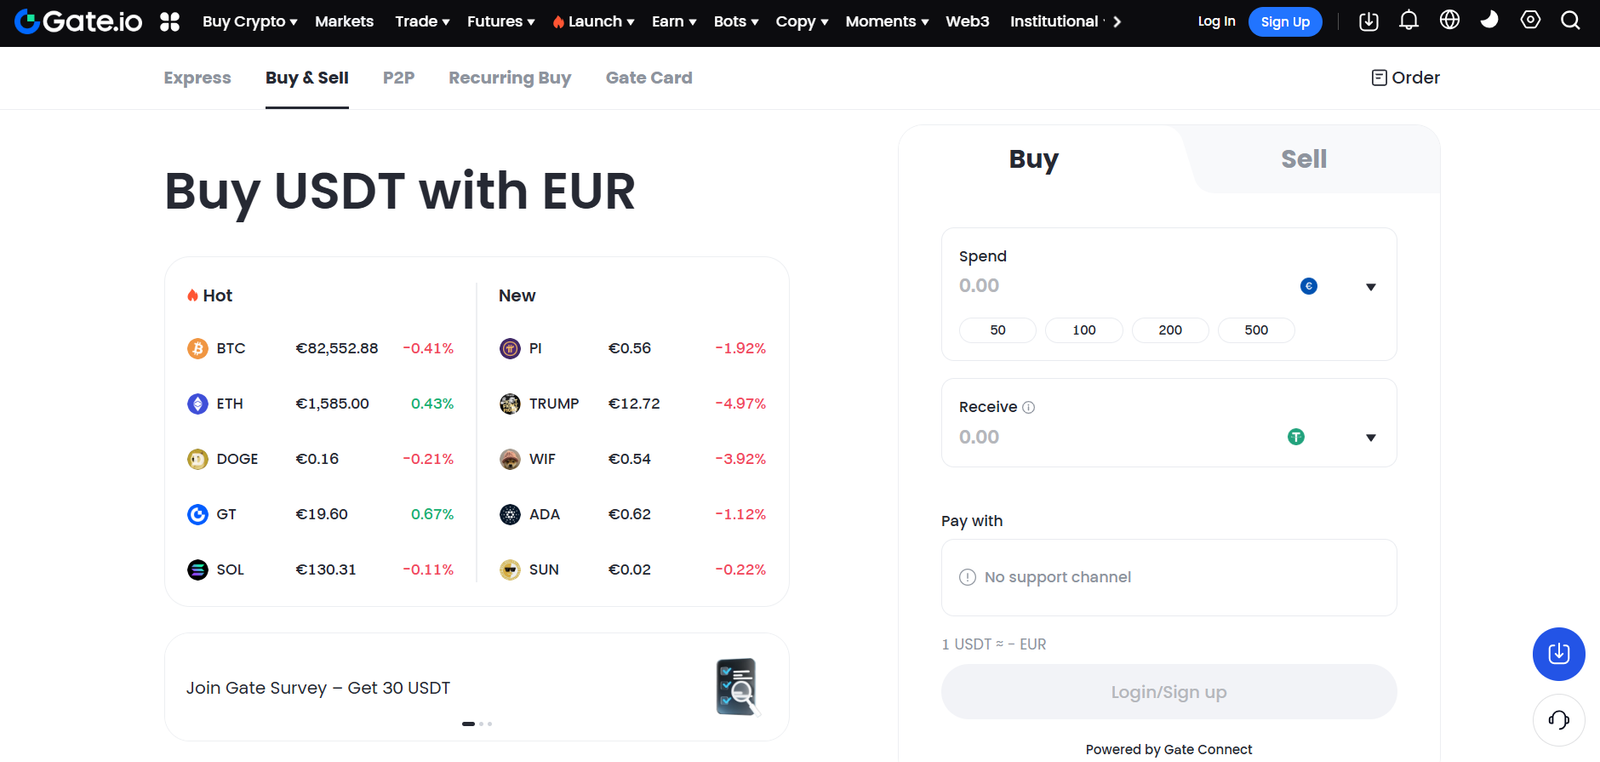
Task: Expand the Spend currency dropdown
Action: (1369, 286)
